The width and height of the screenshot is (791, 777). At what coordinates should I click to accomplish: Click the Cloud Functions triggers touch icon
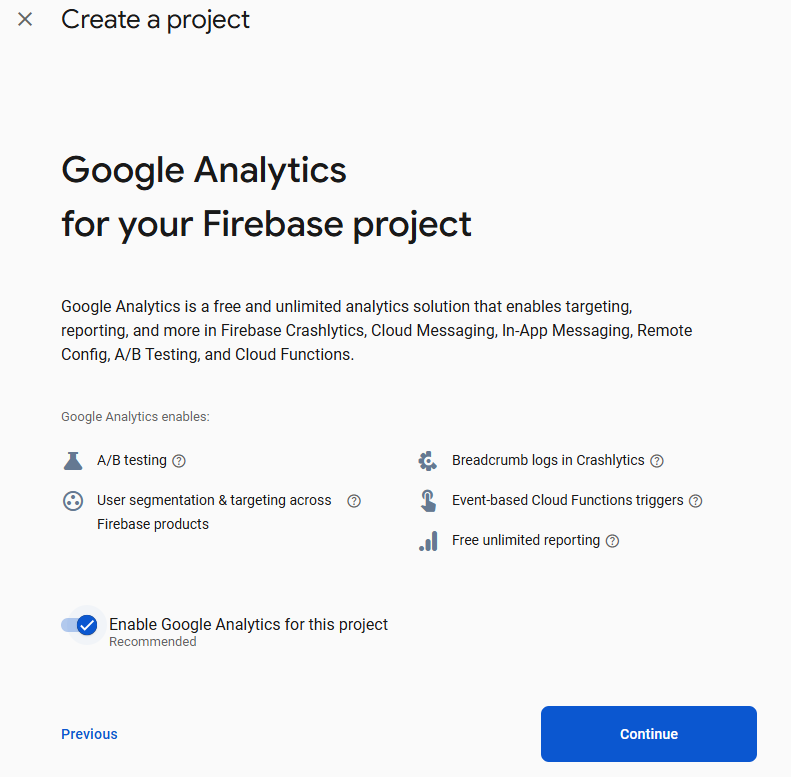(428, 501)
